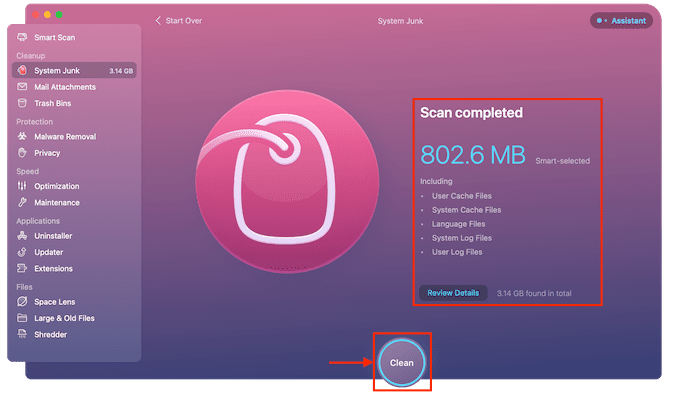Select Large & Old Files item
Screen dimensions: 673x400
[74, 318]
